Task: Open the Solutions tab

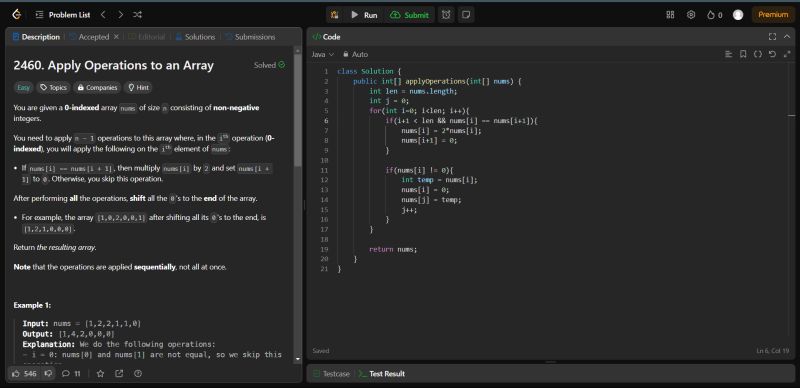Action: [195, 37]
